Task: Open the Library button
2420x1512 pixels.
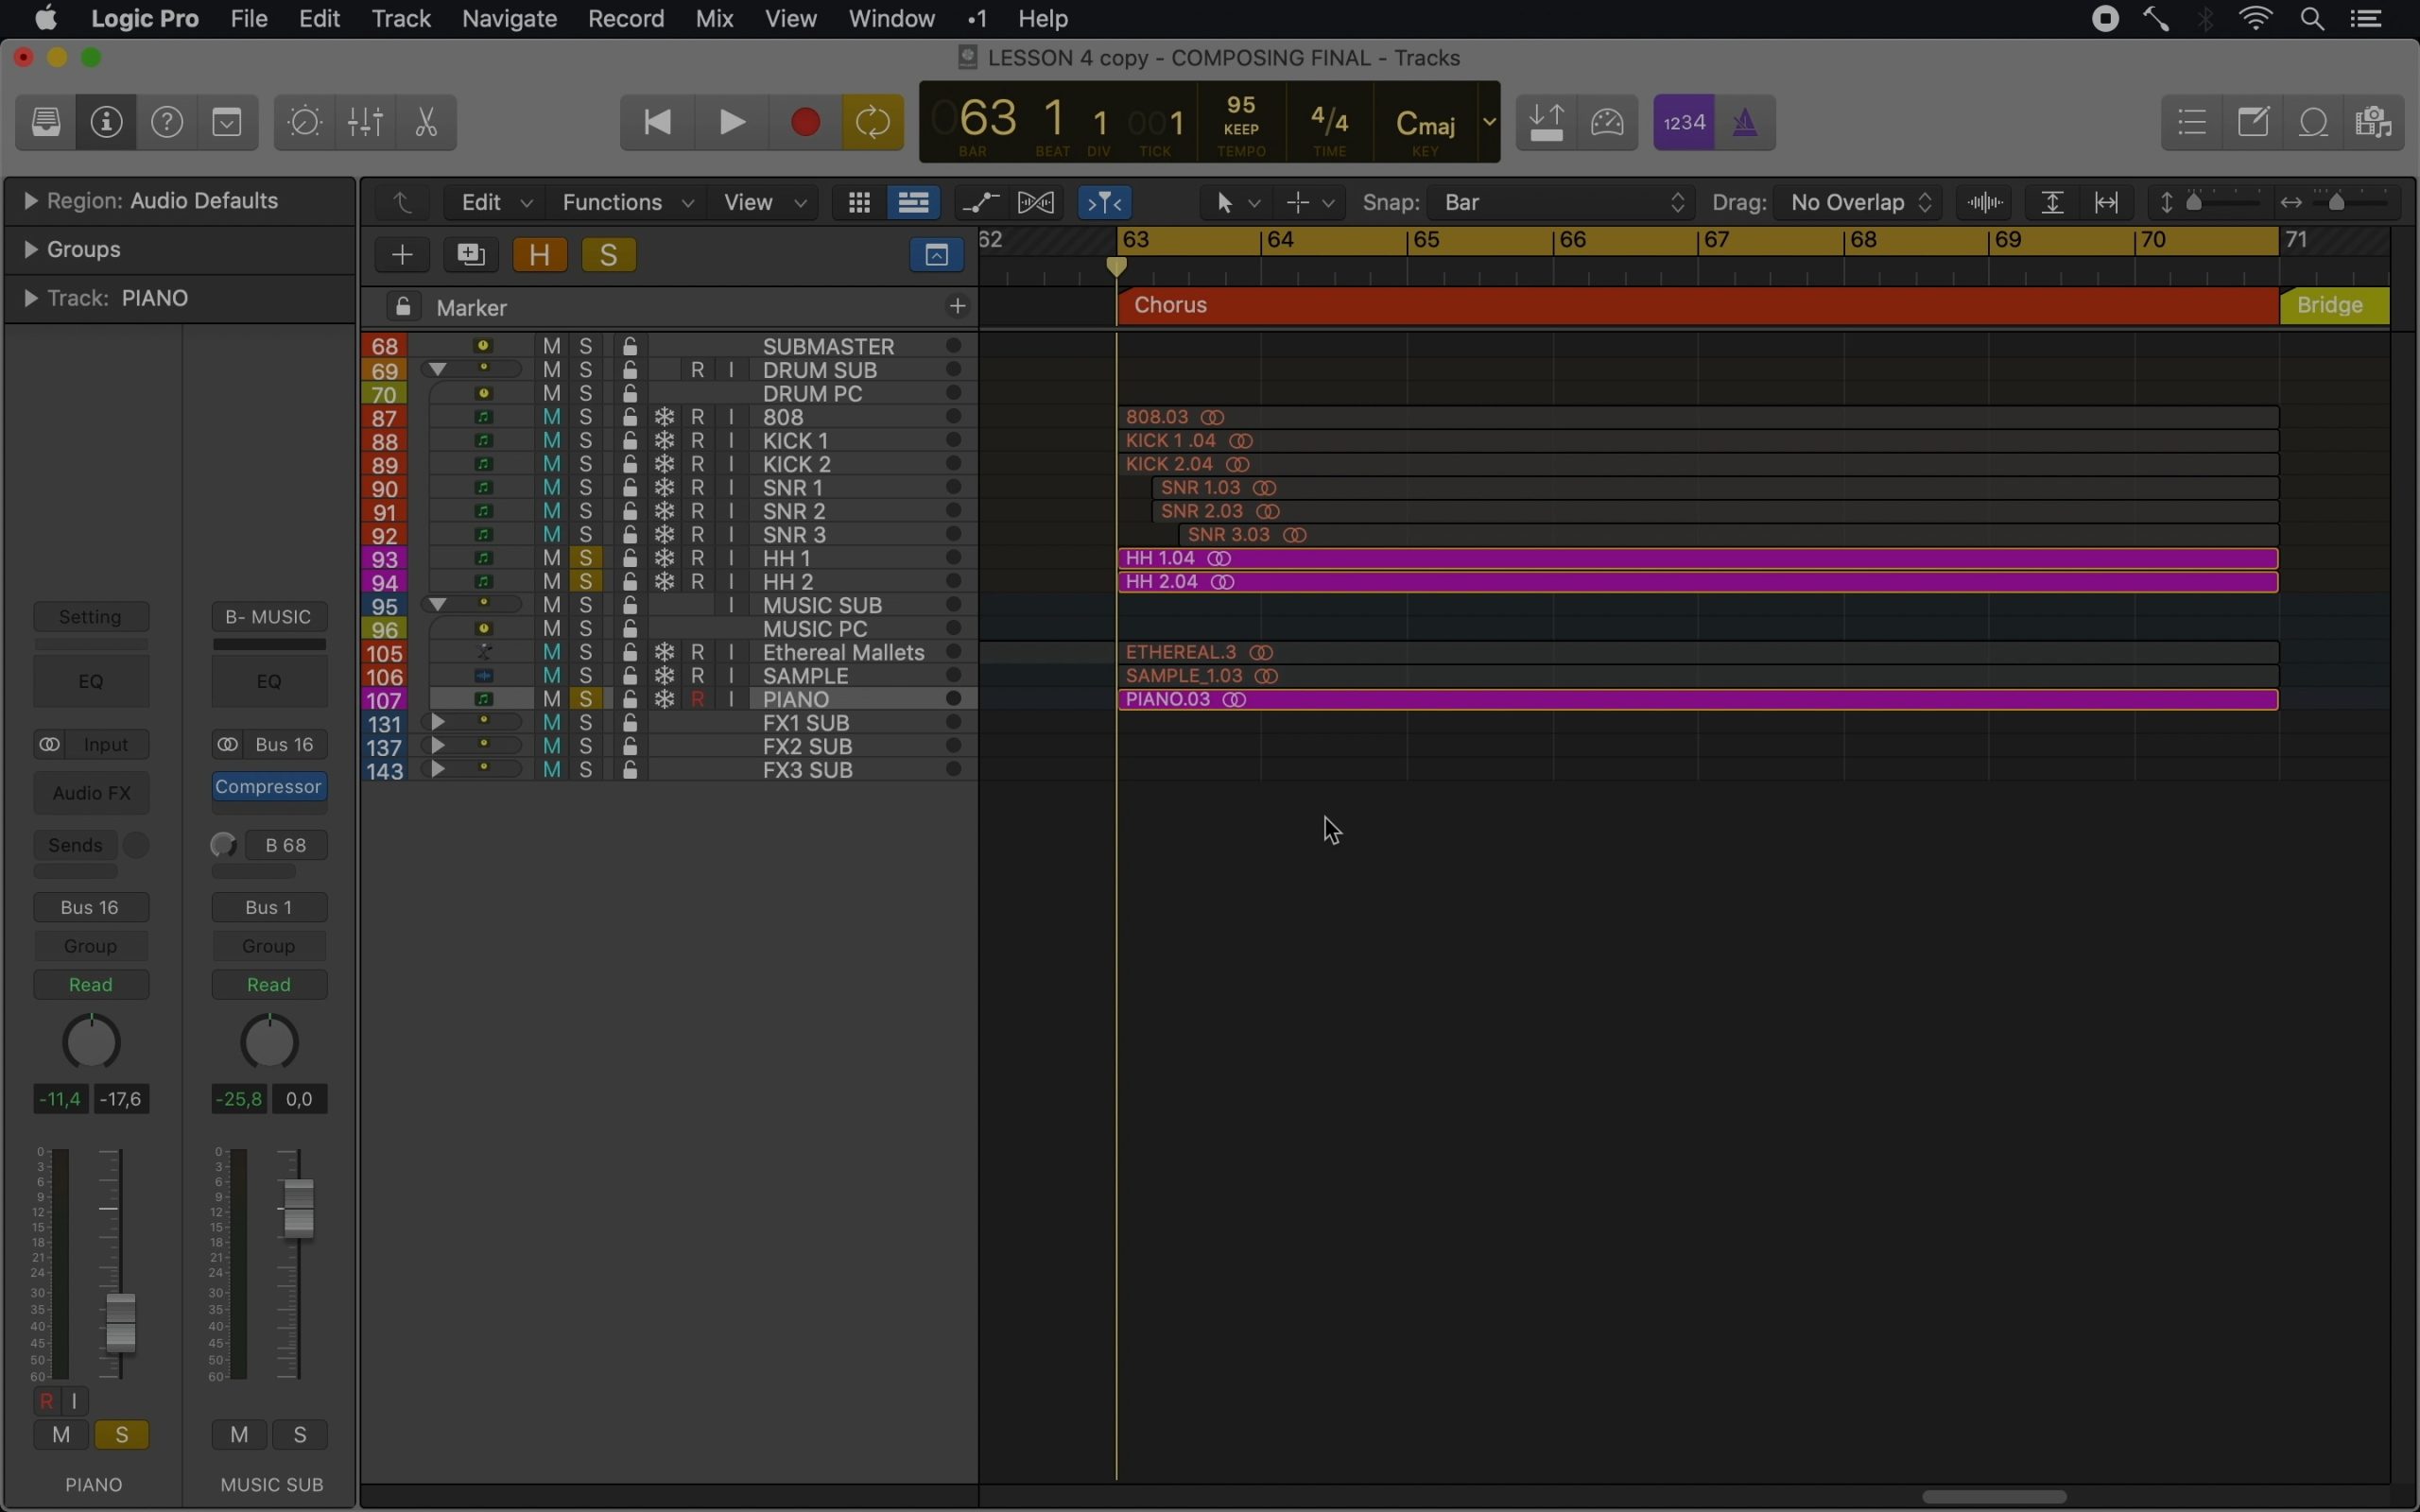Action: 46,123
